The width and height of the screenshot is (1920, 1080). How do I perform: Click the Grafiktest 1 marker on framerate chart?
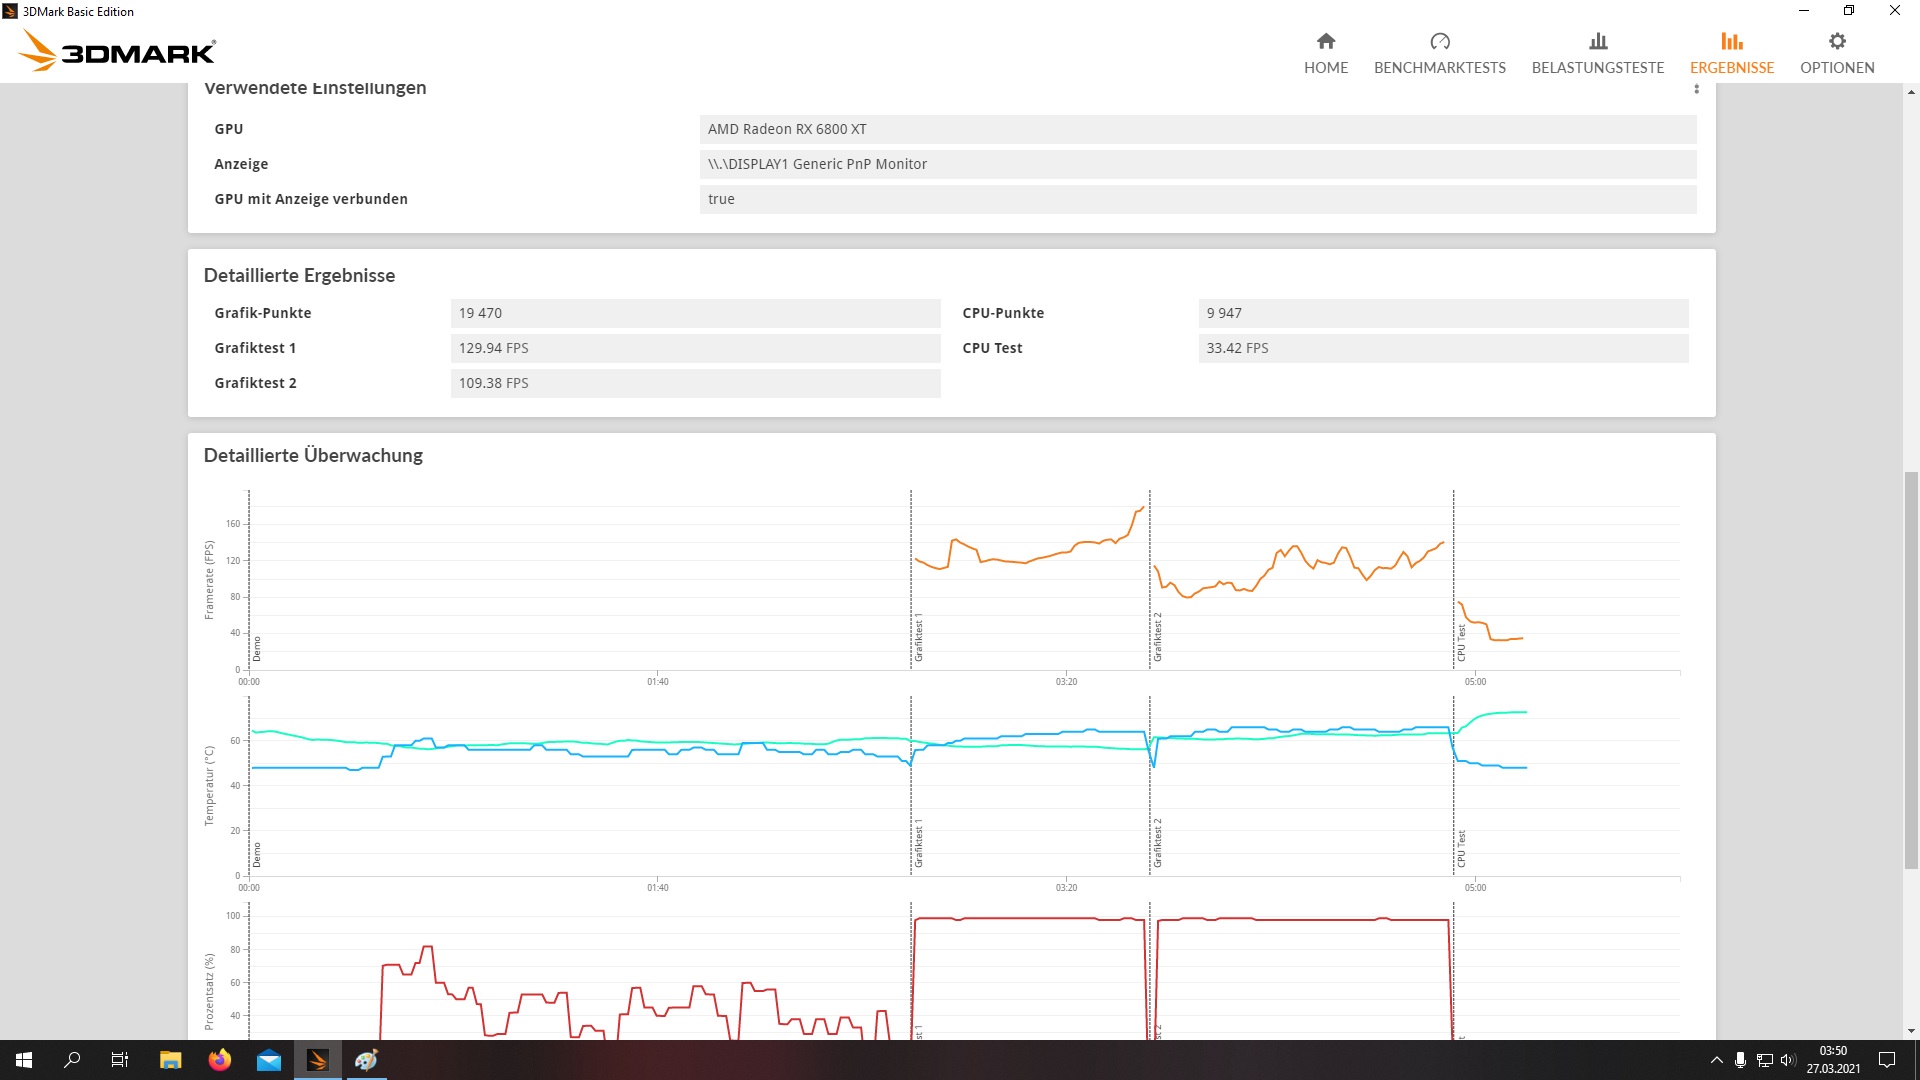pos(918,638)
